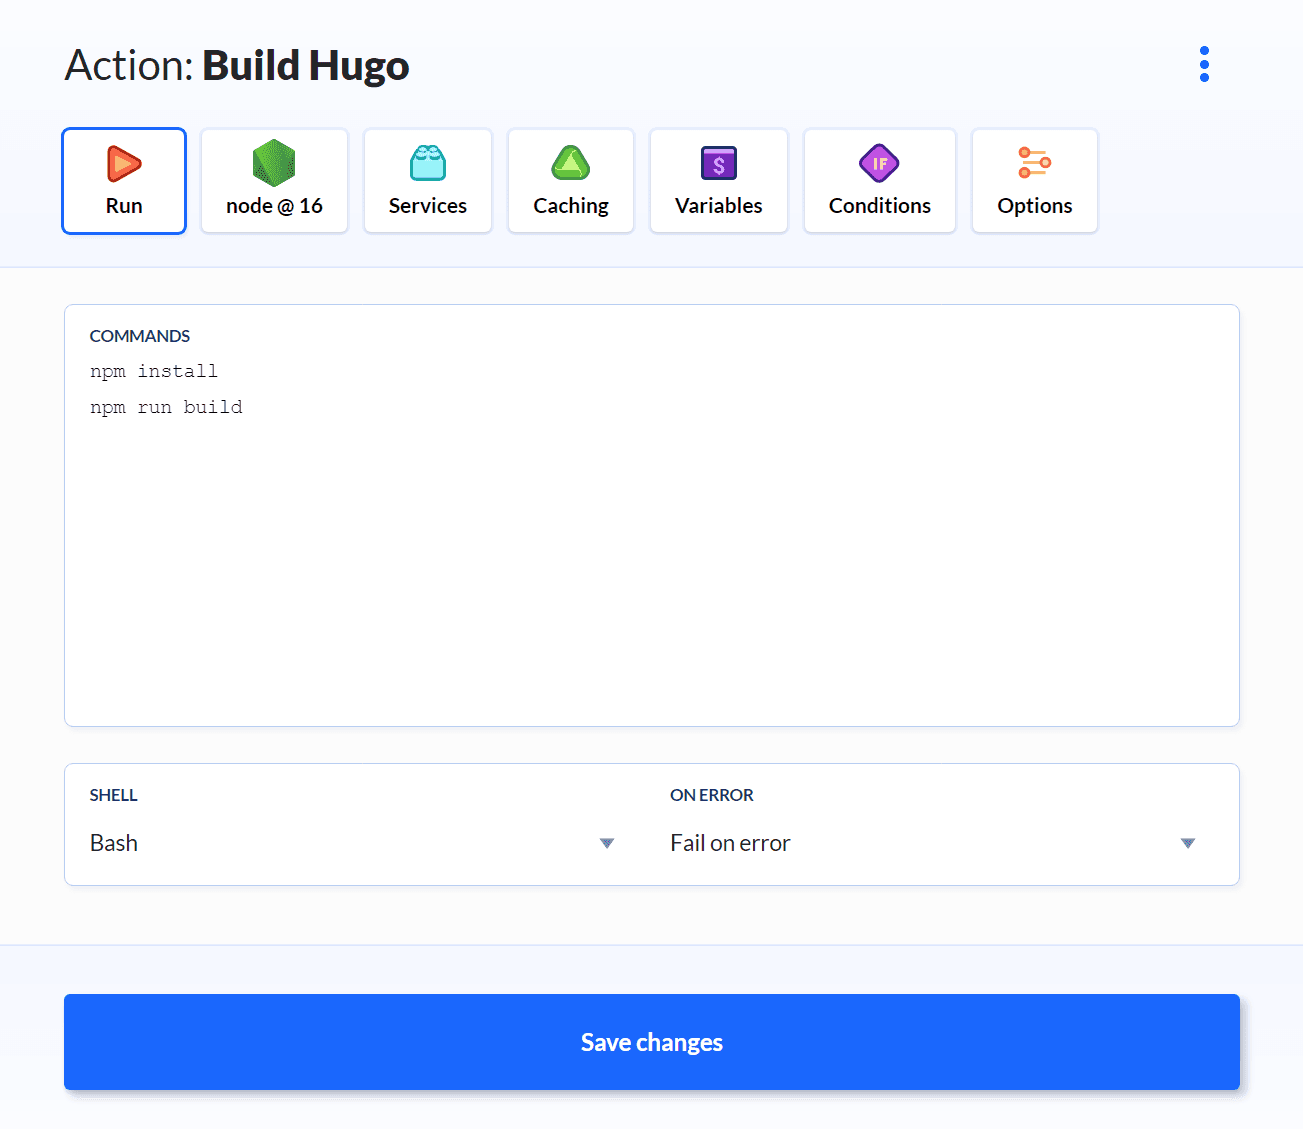Select the node @ 16 tab label
The width and height of the screenshot is (1303, 1129).
click(x=274, y=206)
